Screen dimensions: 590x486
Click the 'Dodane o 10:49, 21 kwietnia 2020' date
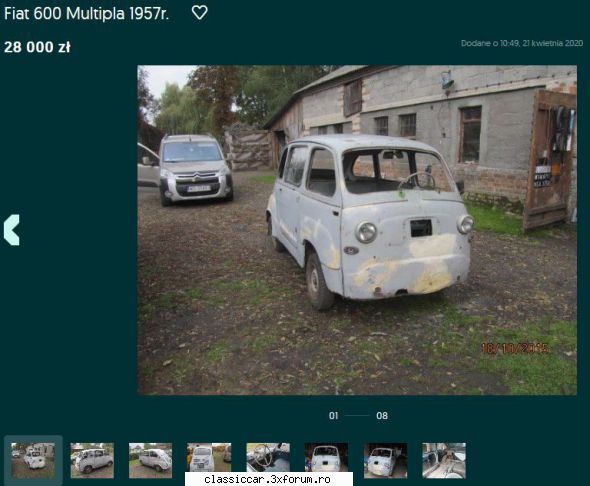522,43
